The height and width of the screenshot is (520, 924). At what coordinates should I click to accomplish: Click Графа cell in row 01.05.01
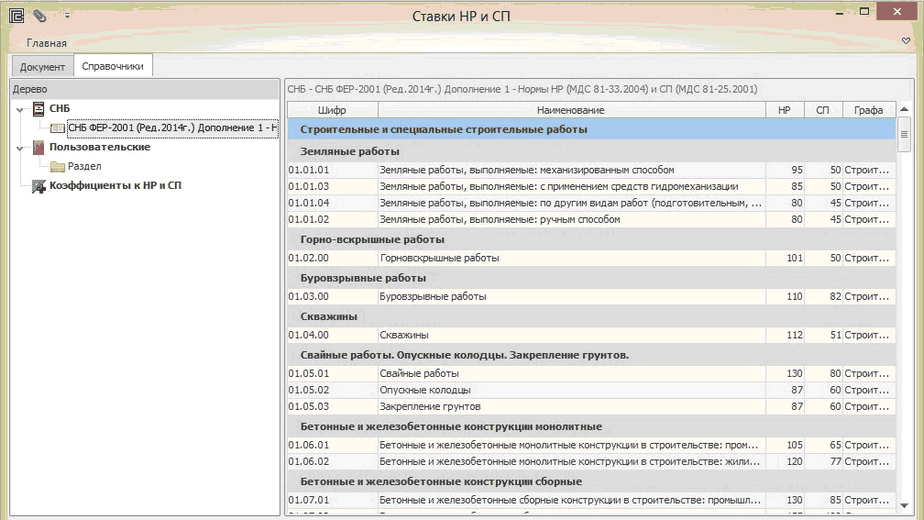click(869, 373)
